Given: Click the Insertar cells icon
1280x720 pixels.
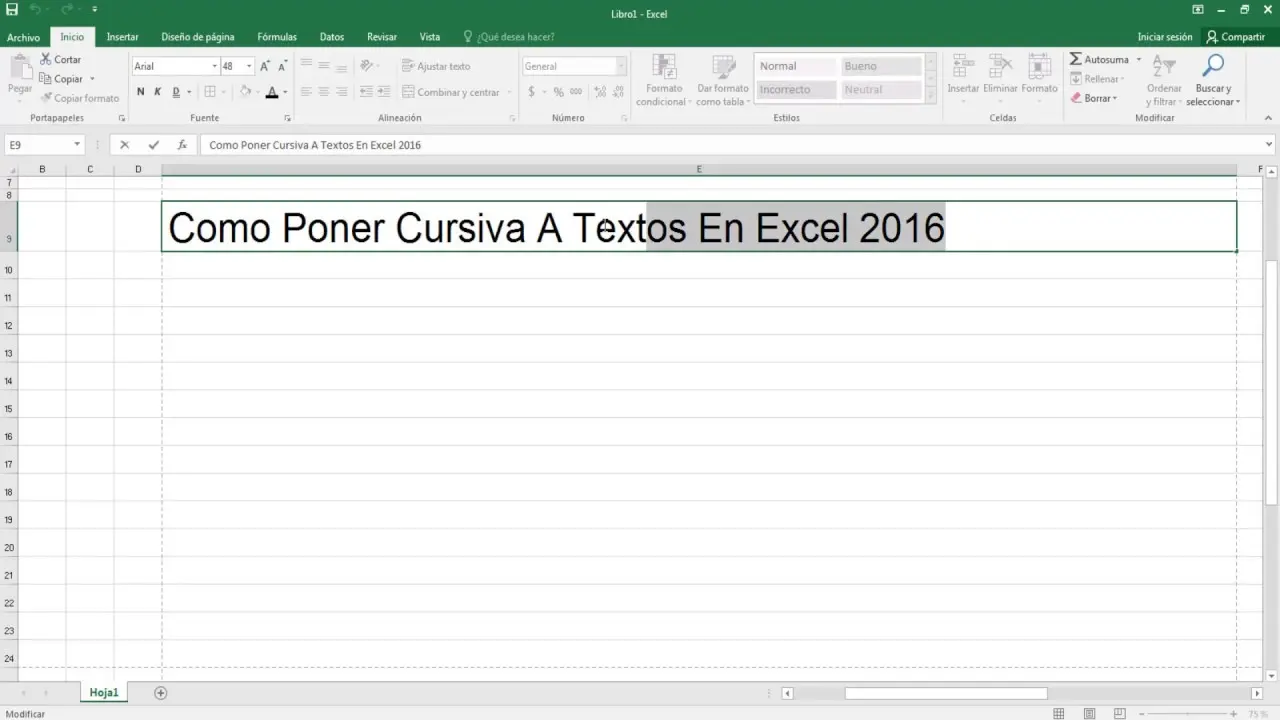Looking at the screenshot, I should pyautogui.click(x=964, y=67).
